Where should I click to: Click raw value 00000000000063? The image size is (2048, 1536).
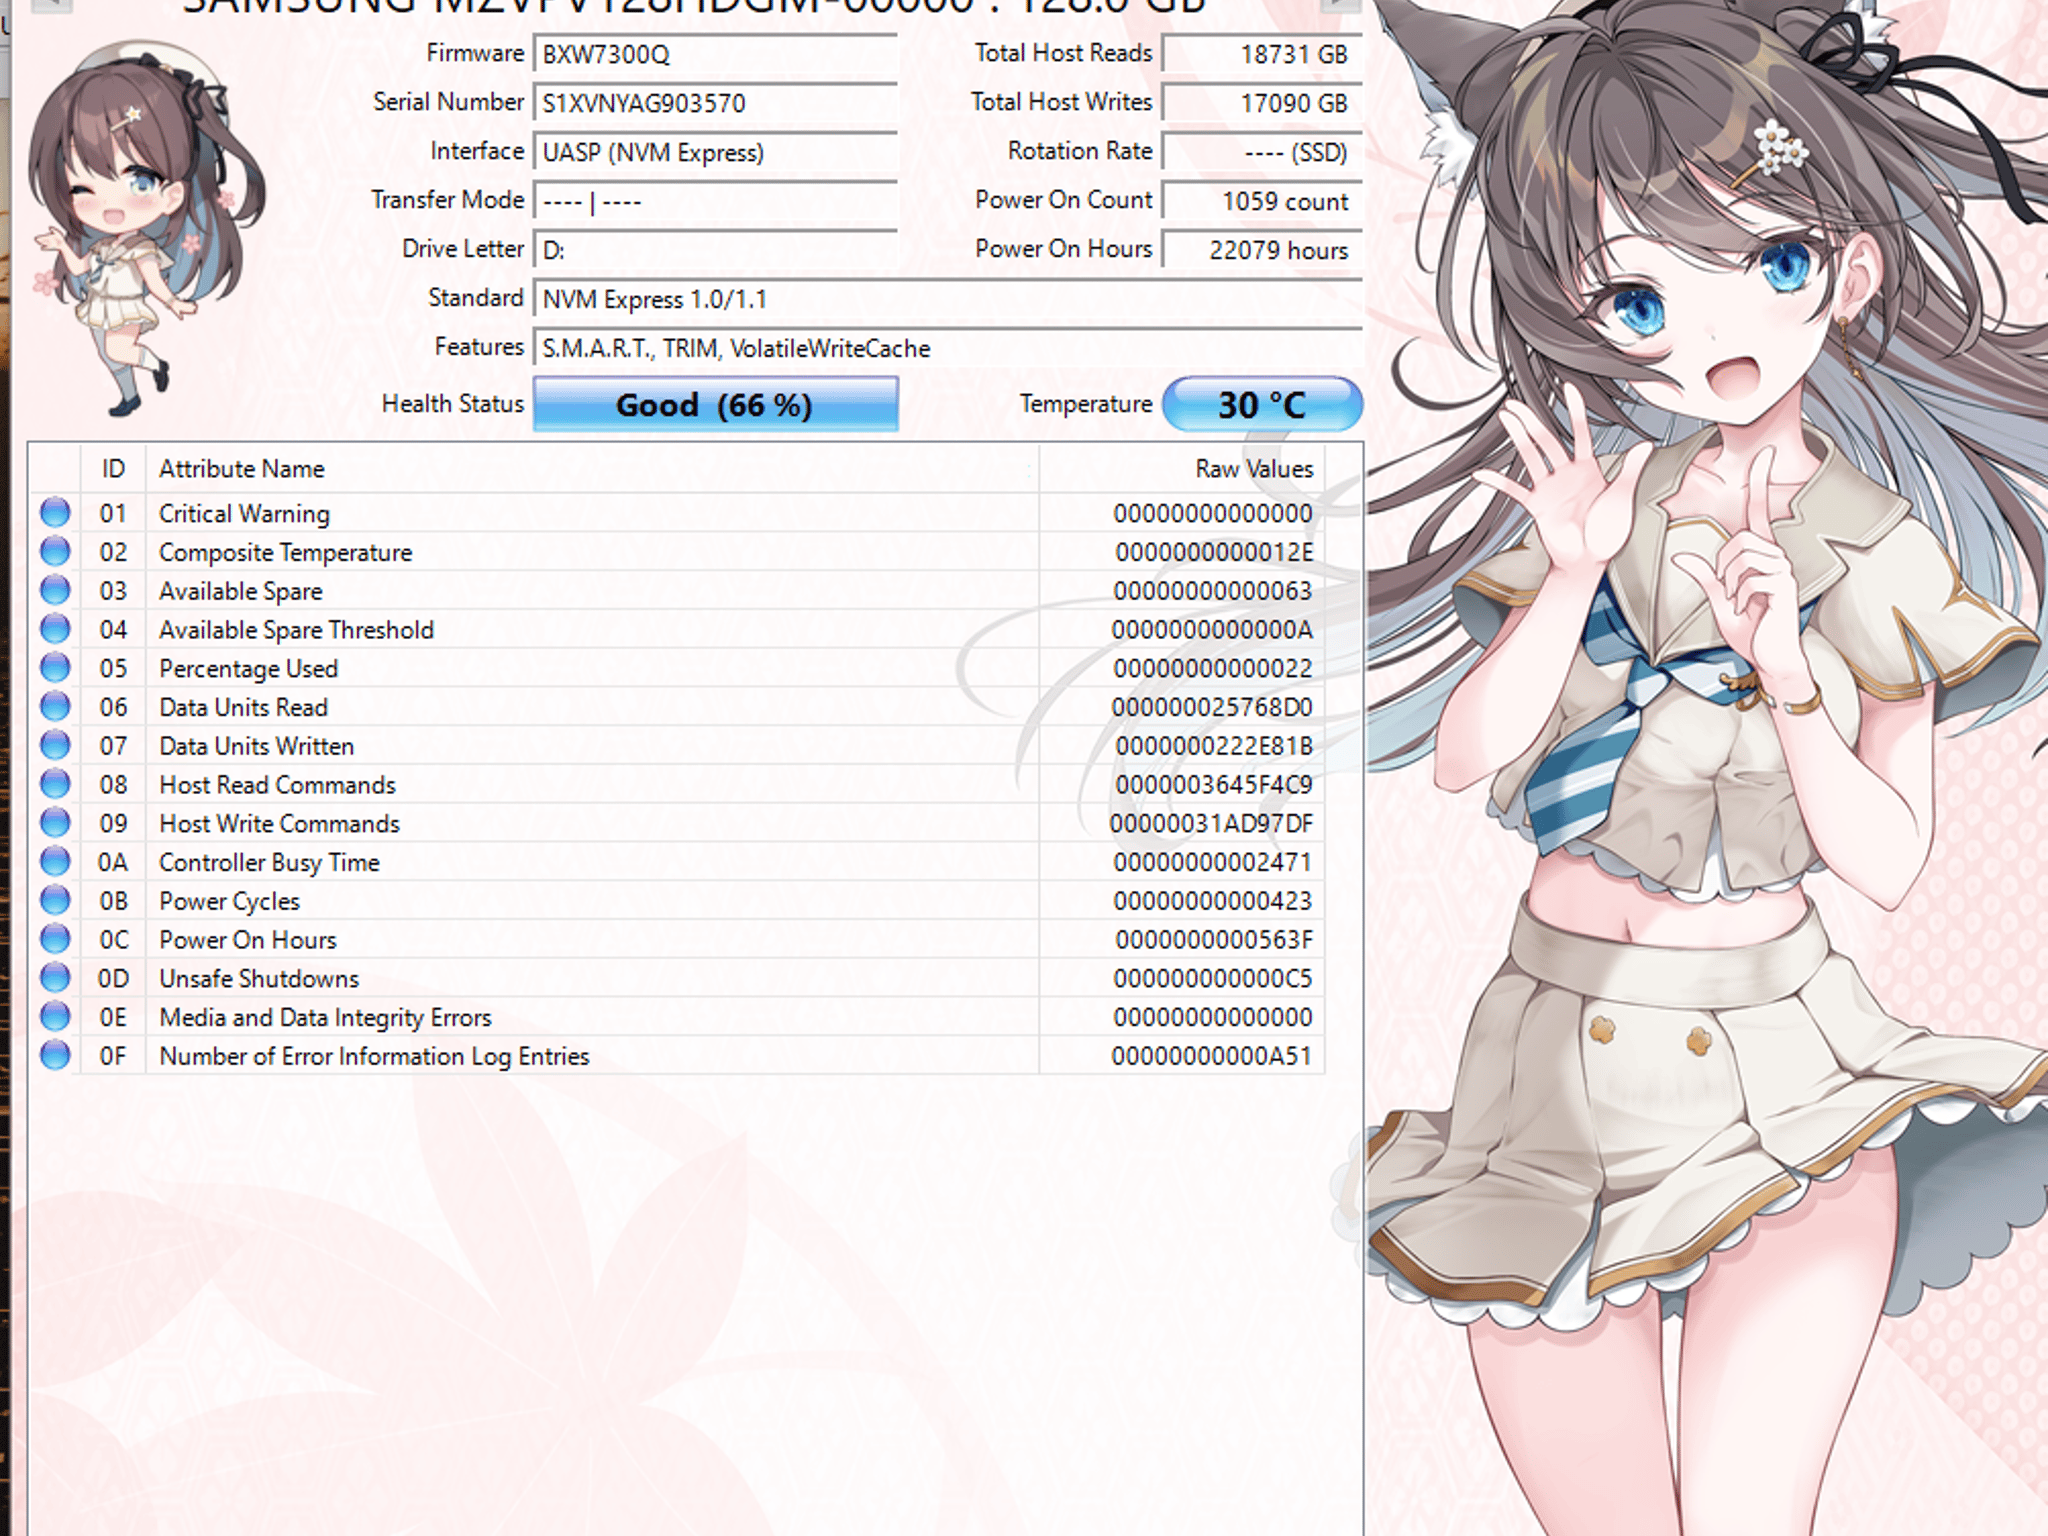point(1213,592)
